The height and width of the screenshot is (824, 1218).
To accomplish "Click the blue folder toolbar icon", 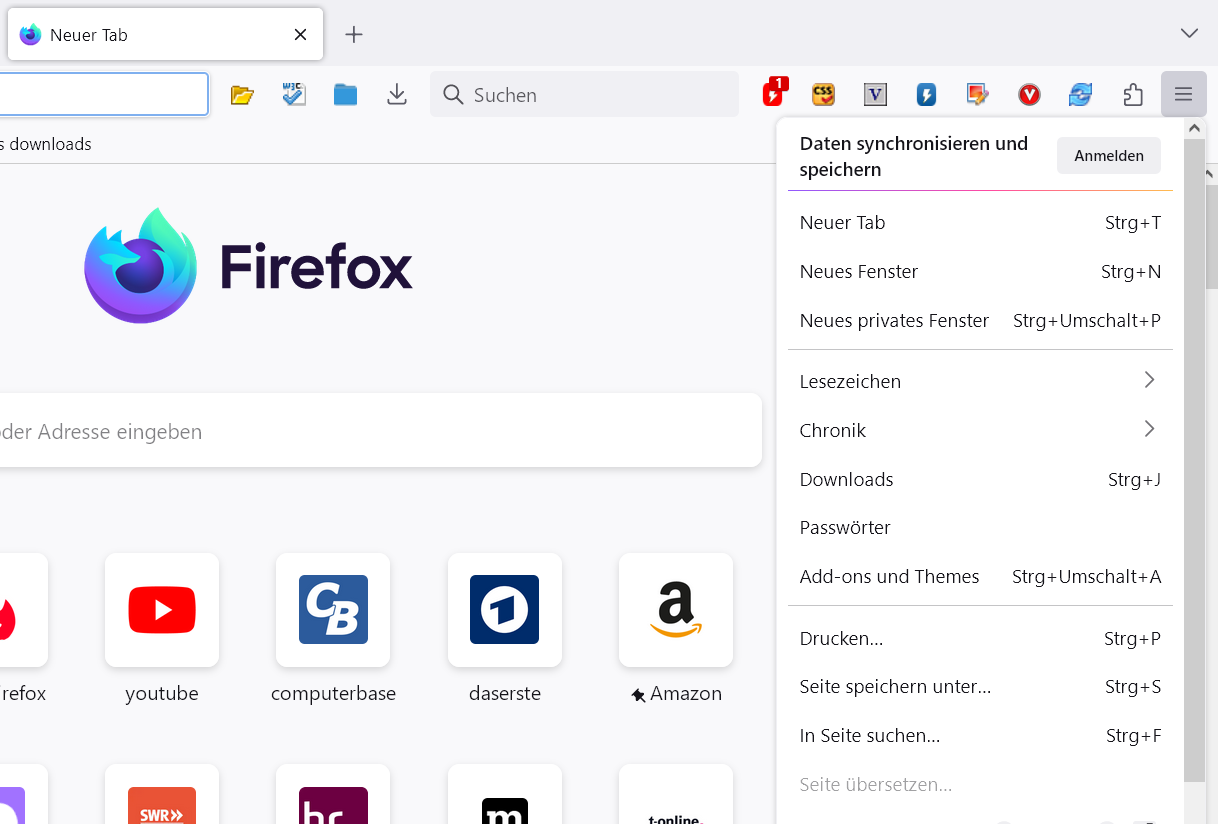I will (x=345, y=95).
